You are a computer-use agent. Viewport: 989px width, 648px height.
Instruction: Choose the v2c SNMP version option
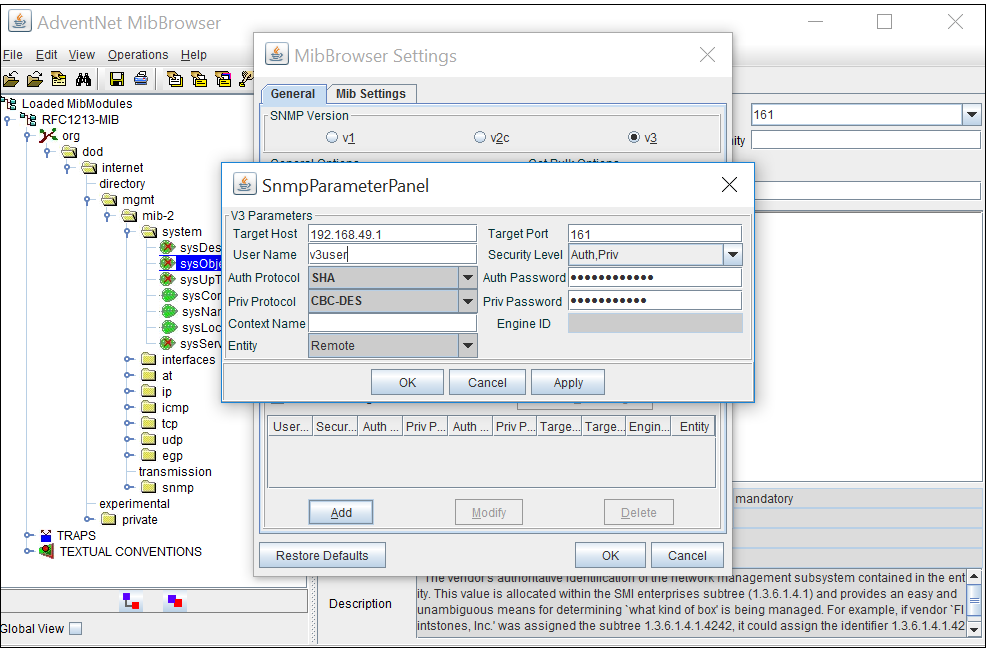(x=480, y=138)
